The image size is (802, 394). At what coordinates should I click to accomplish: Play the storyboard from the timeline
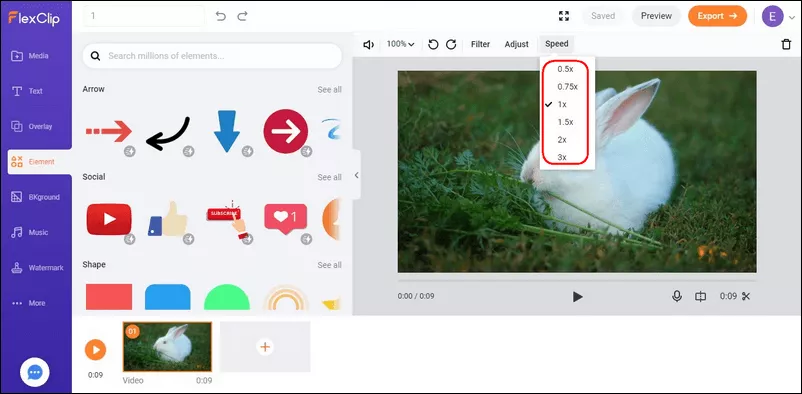tap(95, 349)
